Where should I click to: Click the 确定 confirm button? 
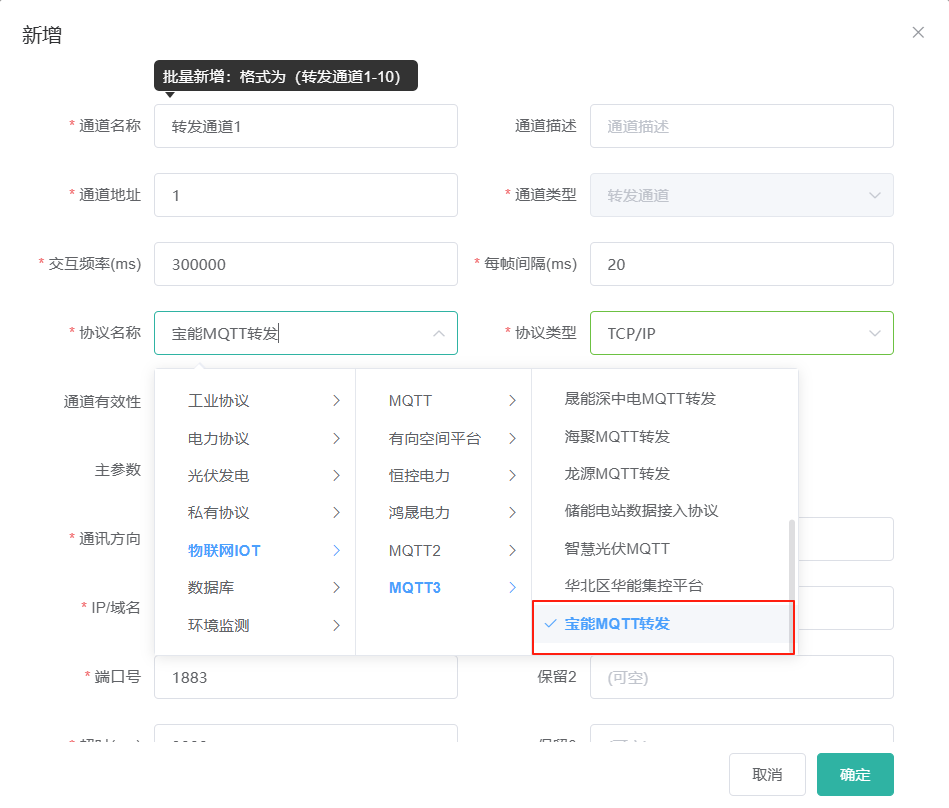click(x=854, y=775)
